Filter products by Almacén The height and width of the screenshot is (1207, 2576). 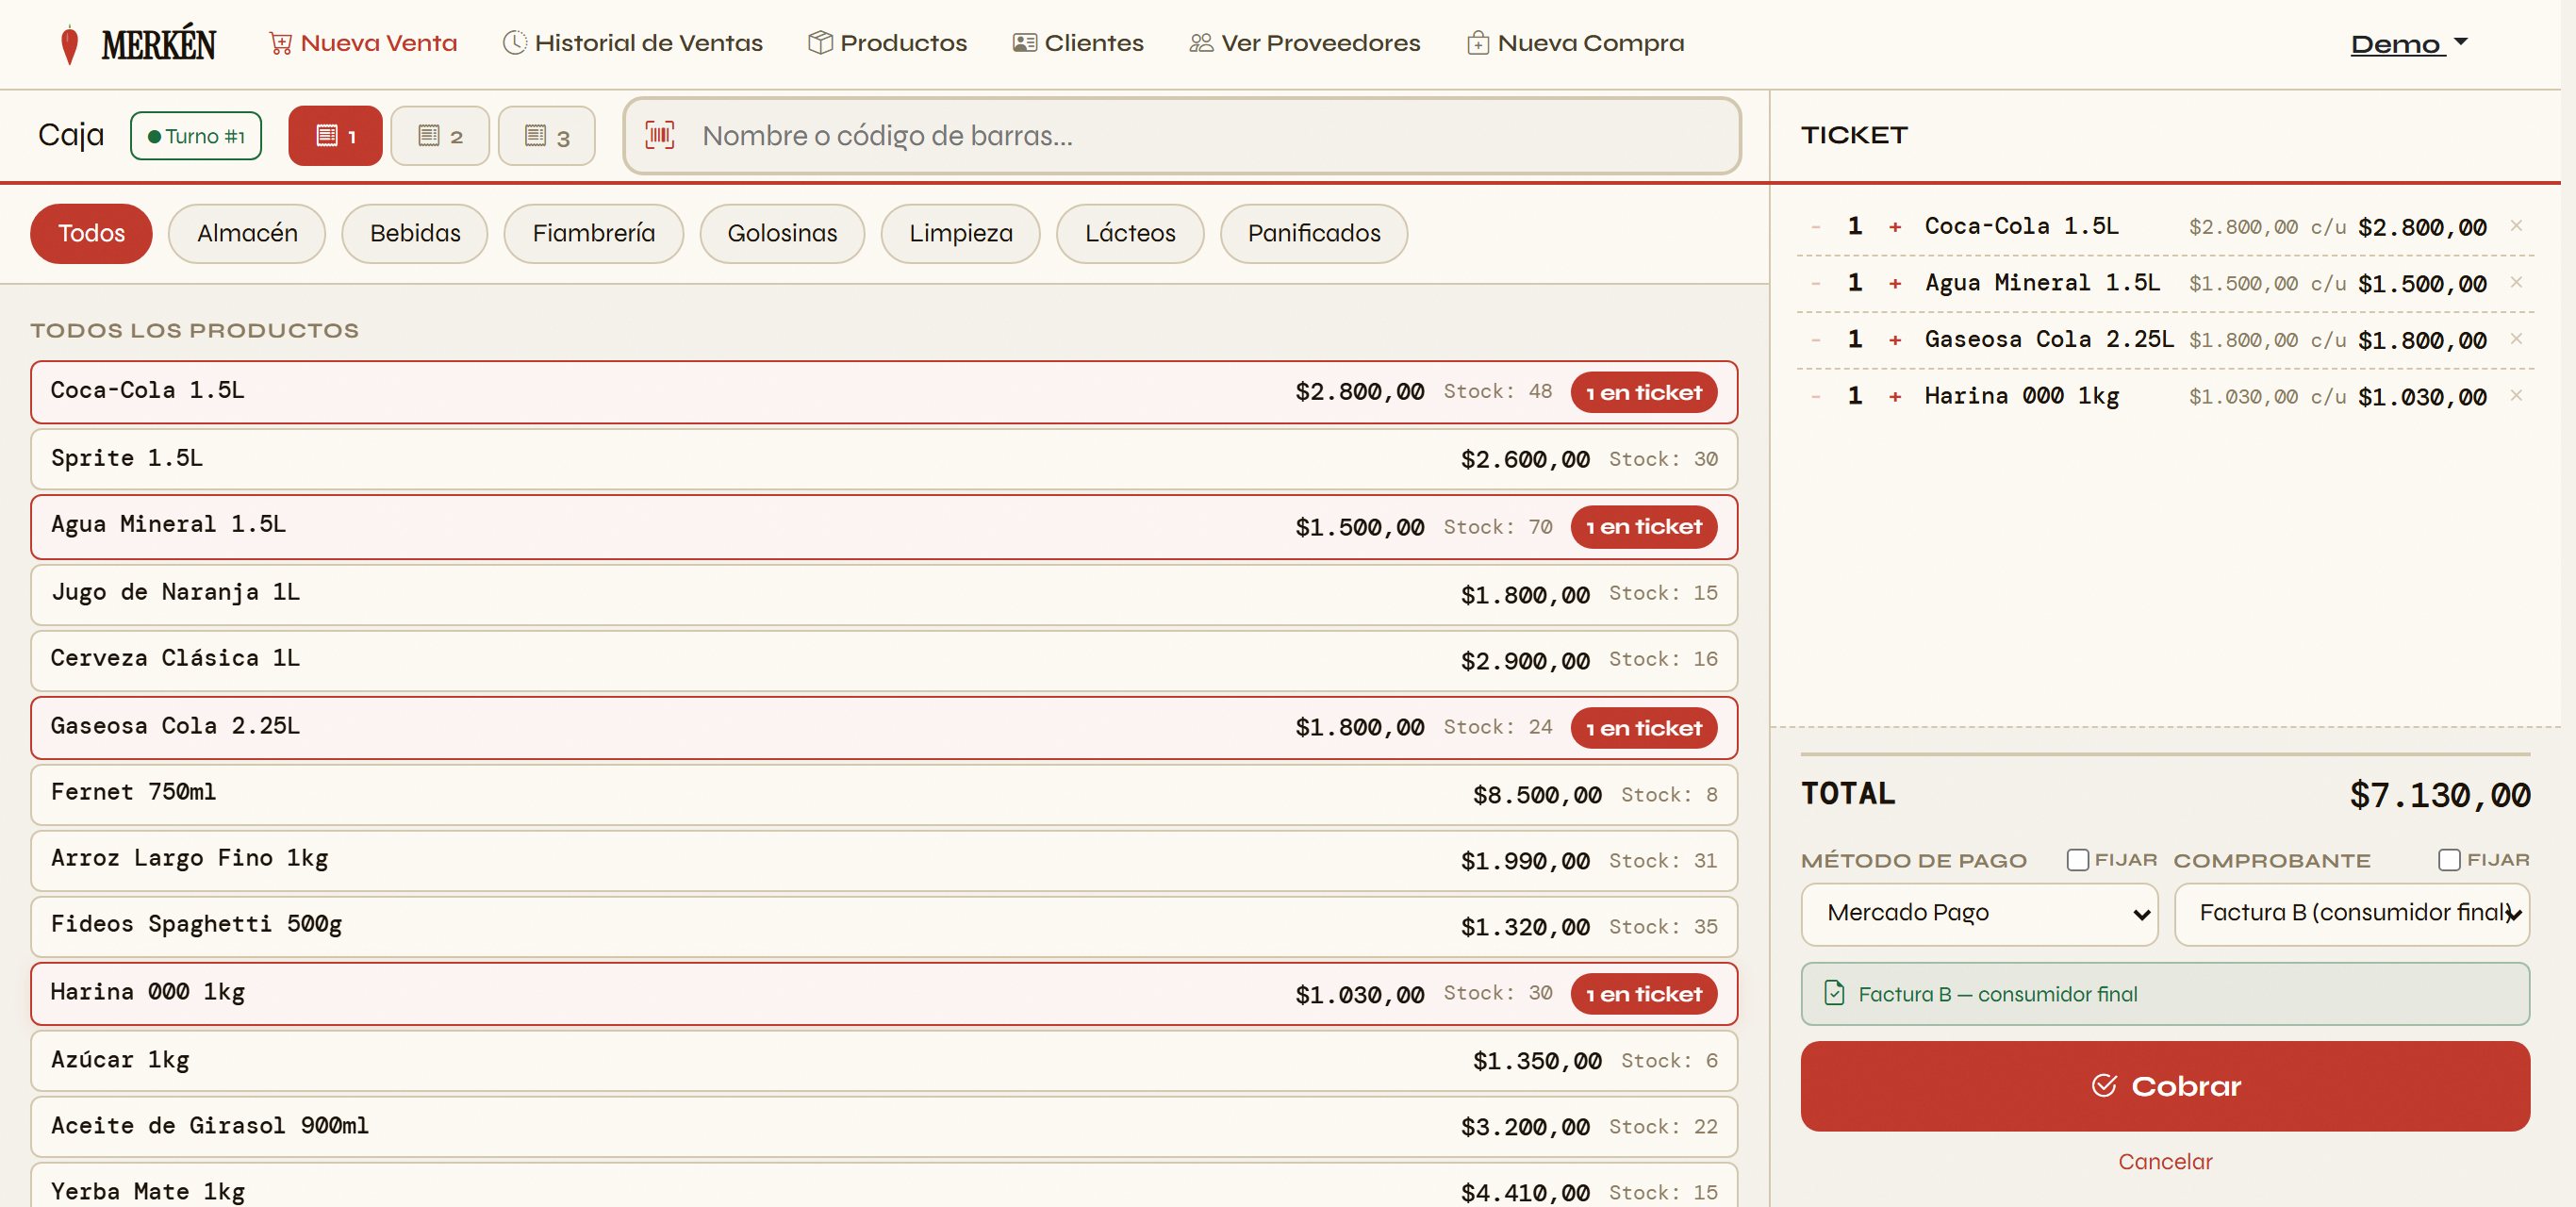(247, 234)
